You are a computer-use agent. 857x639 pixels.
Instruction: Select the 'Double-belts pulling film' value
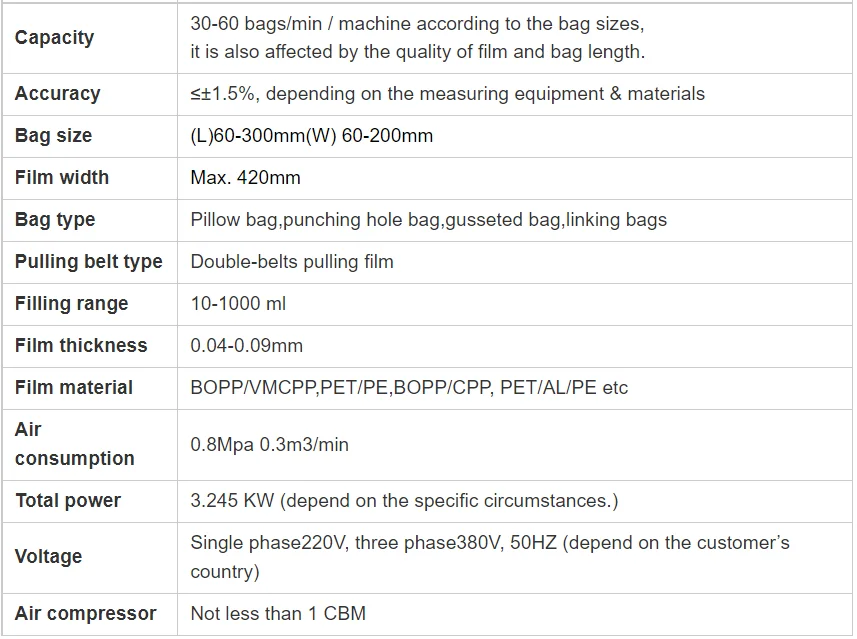[x=292, y=262]
